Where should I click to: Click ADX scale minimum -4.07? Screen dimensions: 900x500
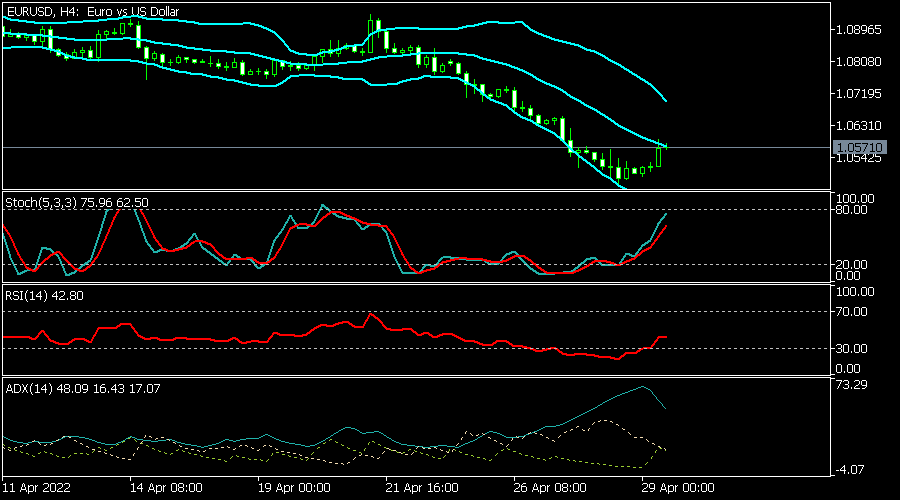851,470
